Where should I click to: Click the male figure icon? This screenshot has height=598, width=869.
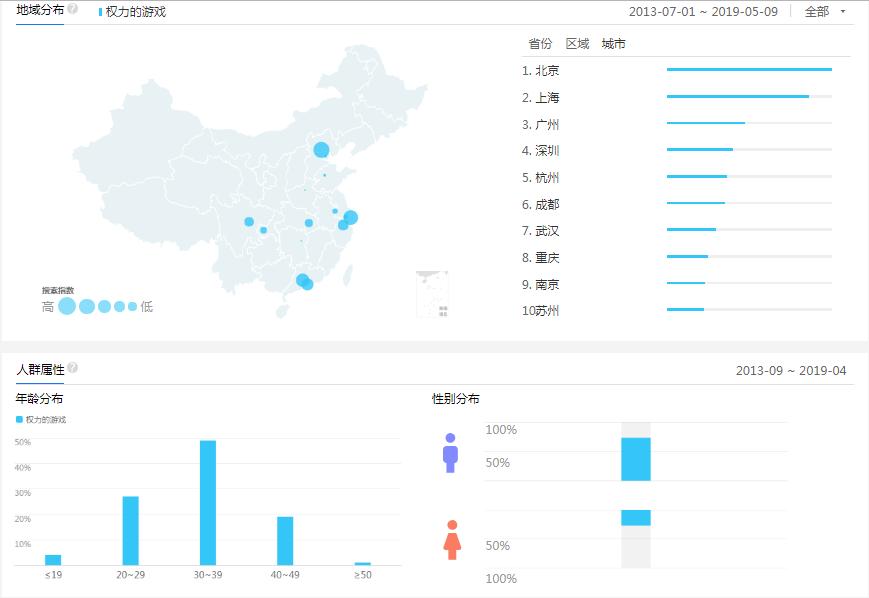pyautogui.click(x=450, y=453)
